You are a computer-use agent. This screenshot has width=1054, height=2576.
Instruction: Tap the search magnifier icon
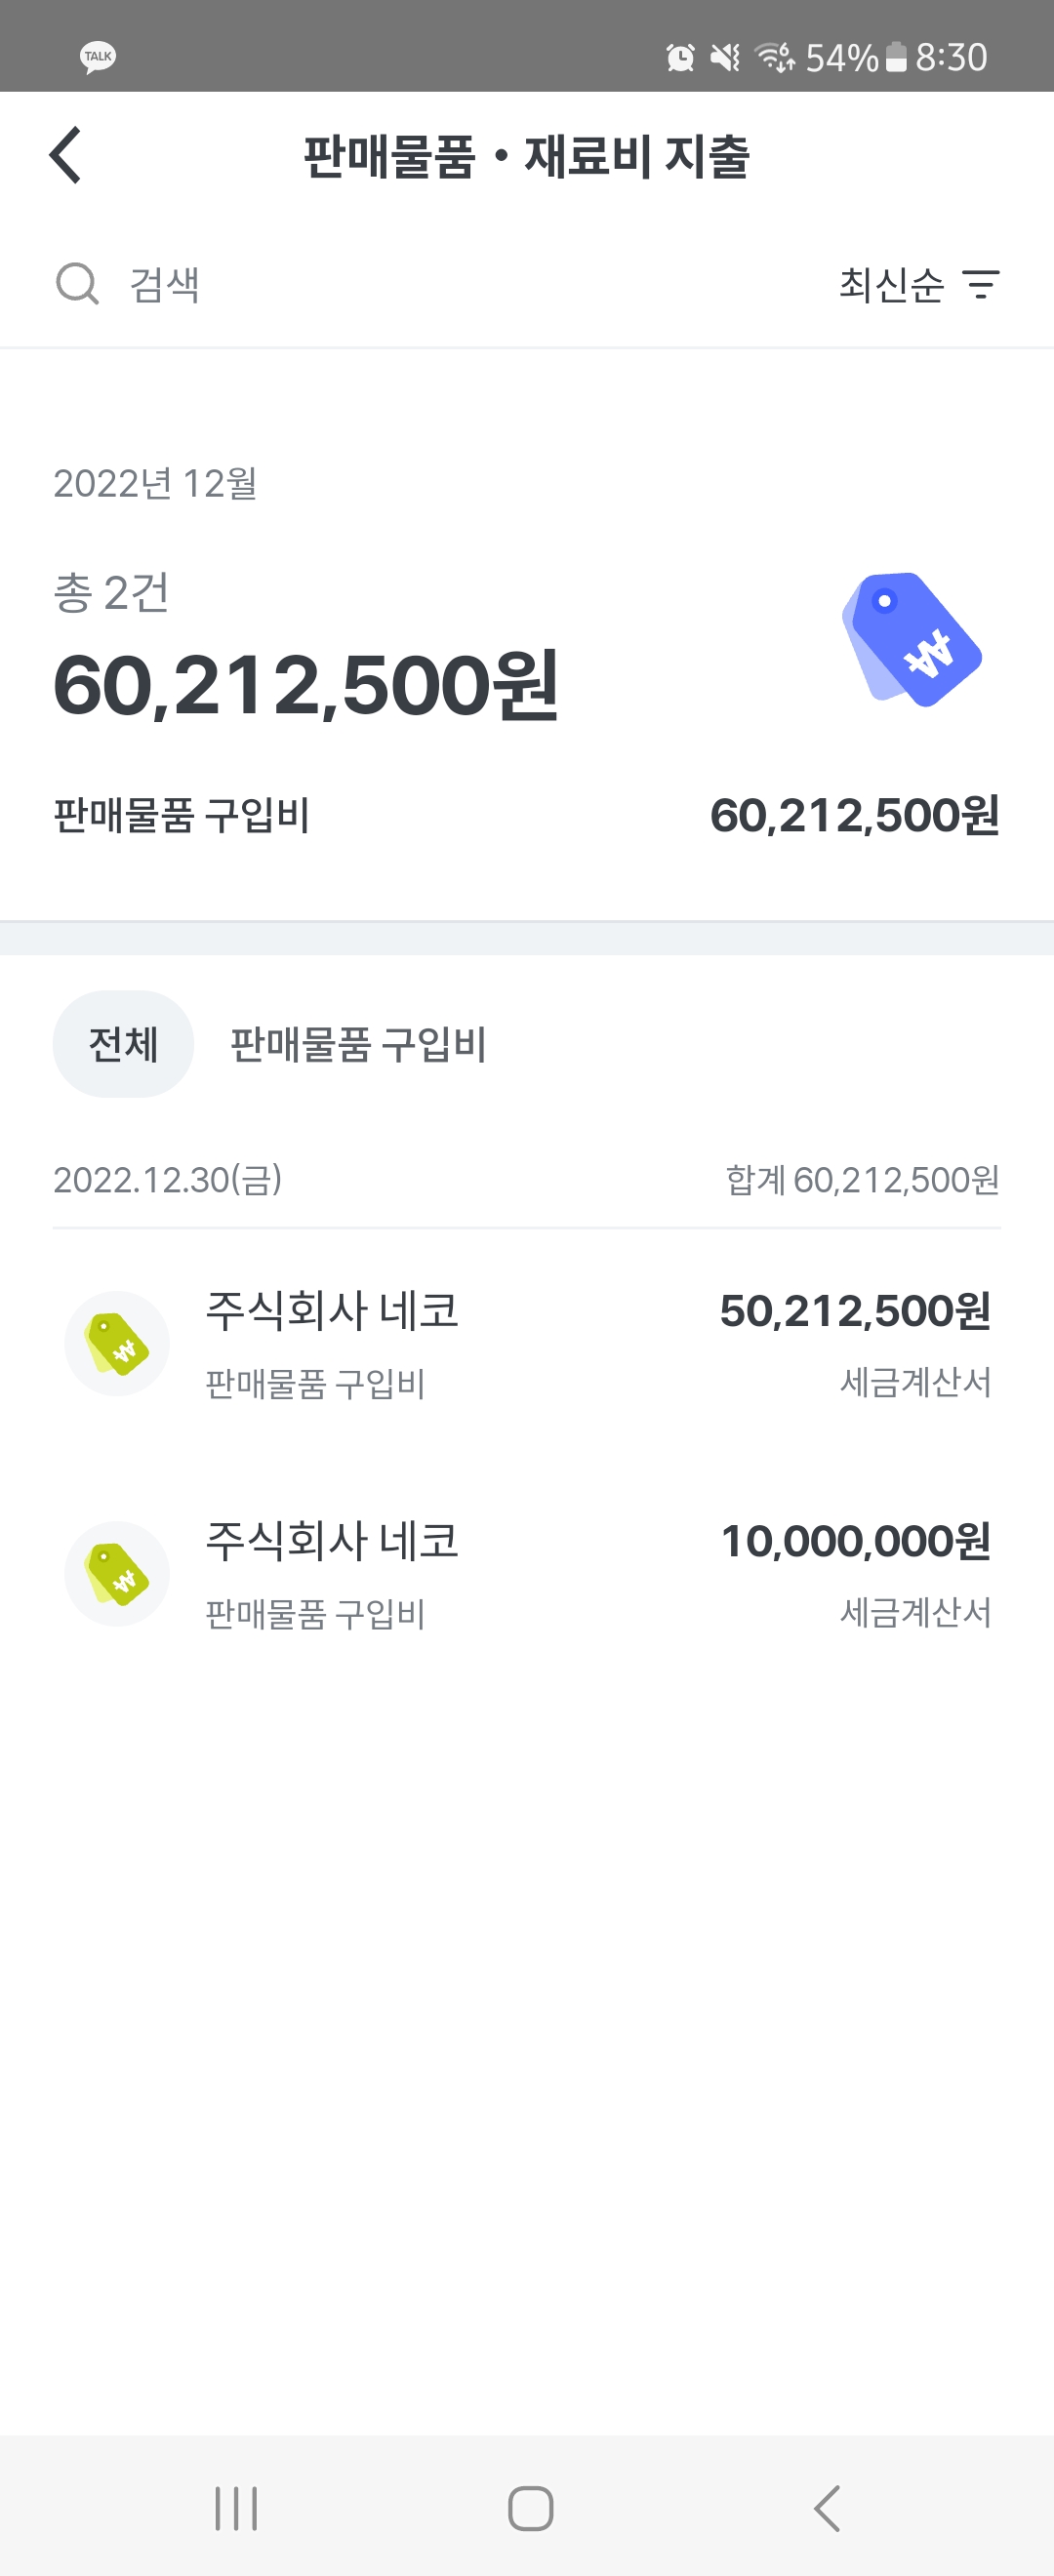[77, 284]
